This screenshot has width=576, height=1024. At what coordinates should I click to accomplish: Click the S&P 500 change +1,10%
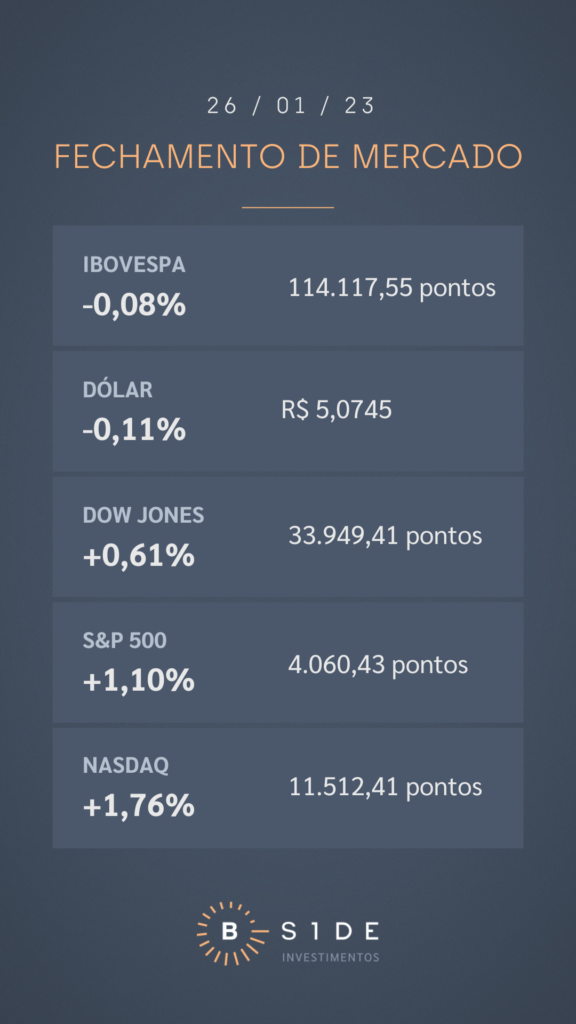point(139,681)
